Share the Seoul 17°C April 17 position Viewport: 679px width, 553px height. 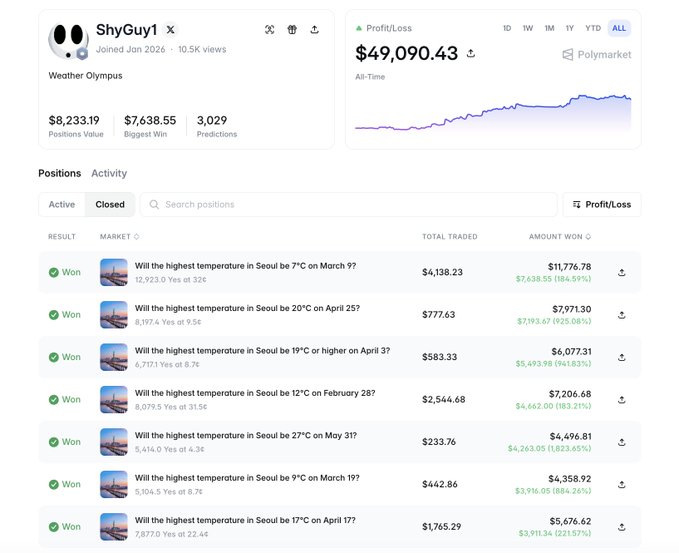pos(621,527)
